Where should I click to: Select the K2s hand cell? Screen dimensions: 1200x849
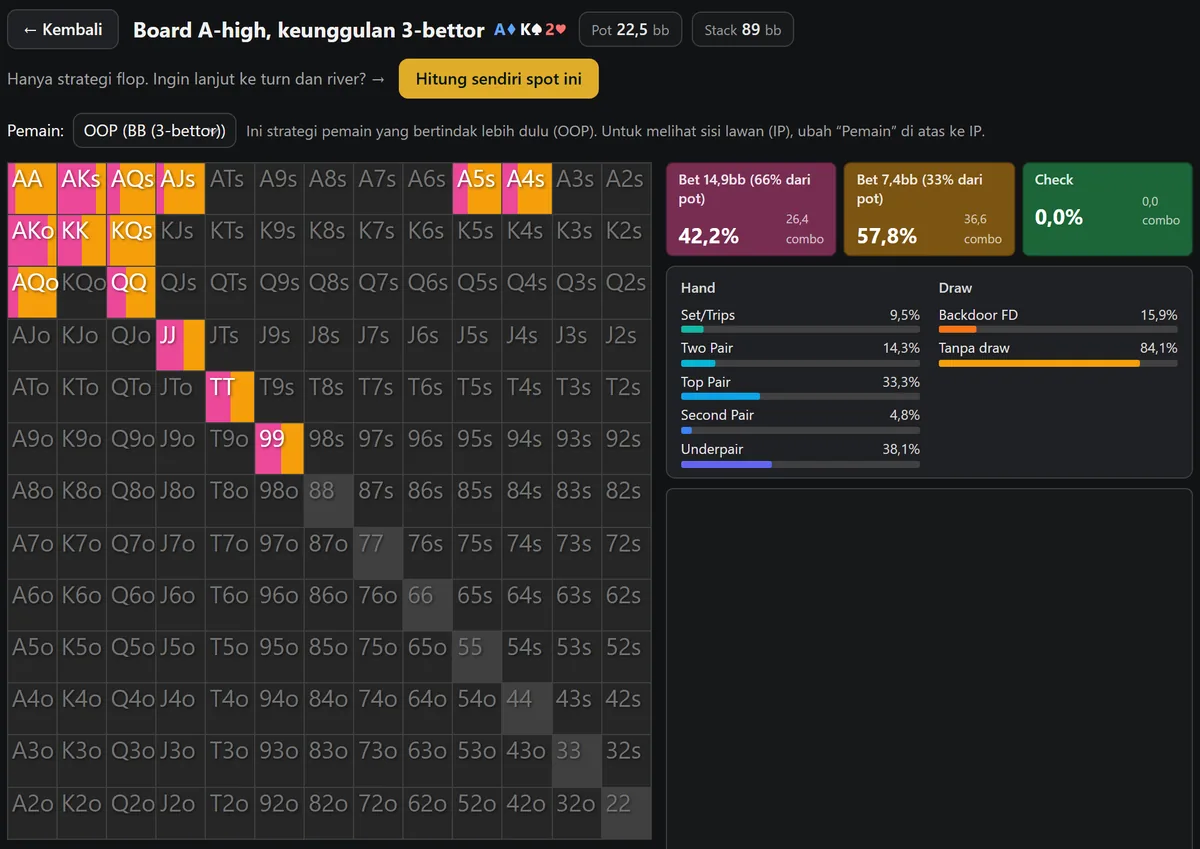[x=626, y=240]
